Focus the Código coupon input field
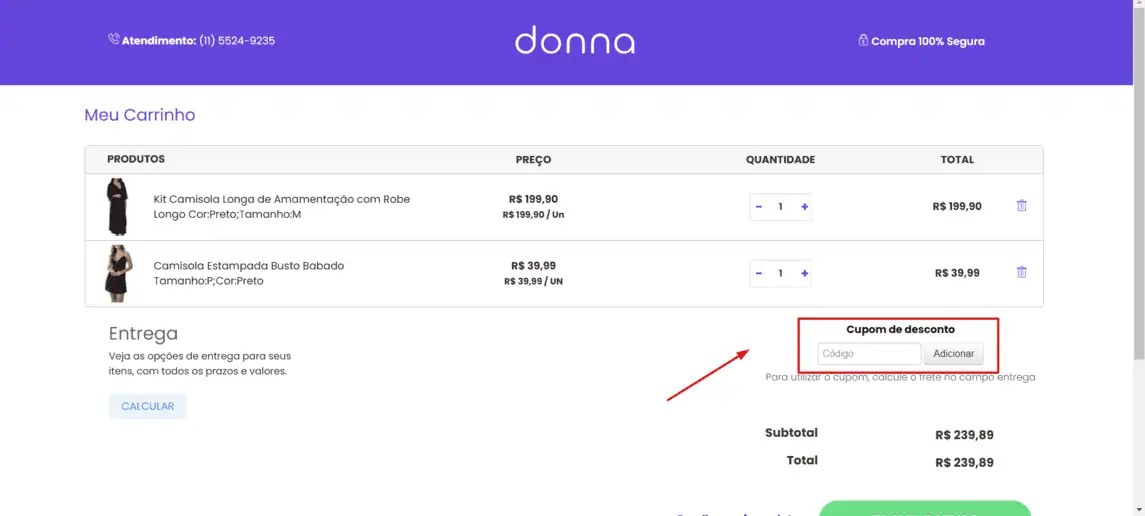The height and width of the screenshot is (516, 1145). pyautogui.click(x=869, y=354)
